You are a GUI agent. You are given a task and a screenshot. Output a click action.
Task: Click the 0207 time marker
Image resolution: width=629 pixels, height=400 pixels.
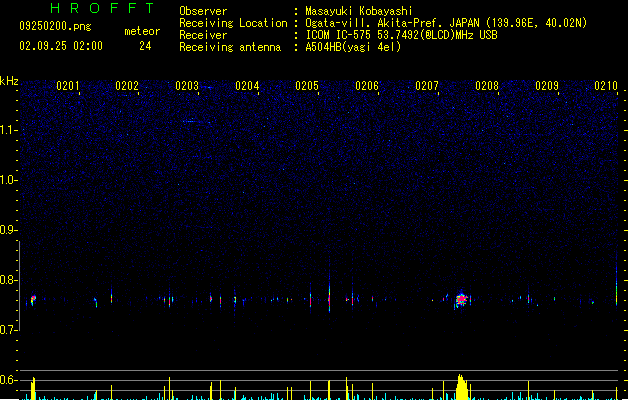[427, 86]
